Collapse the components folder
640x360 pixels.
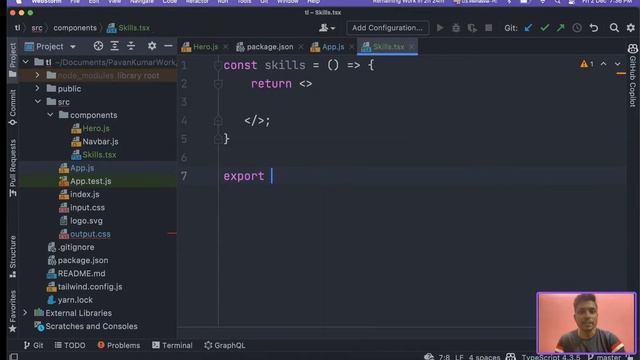click(50, 115)
